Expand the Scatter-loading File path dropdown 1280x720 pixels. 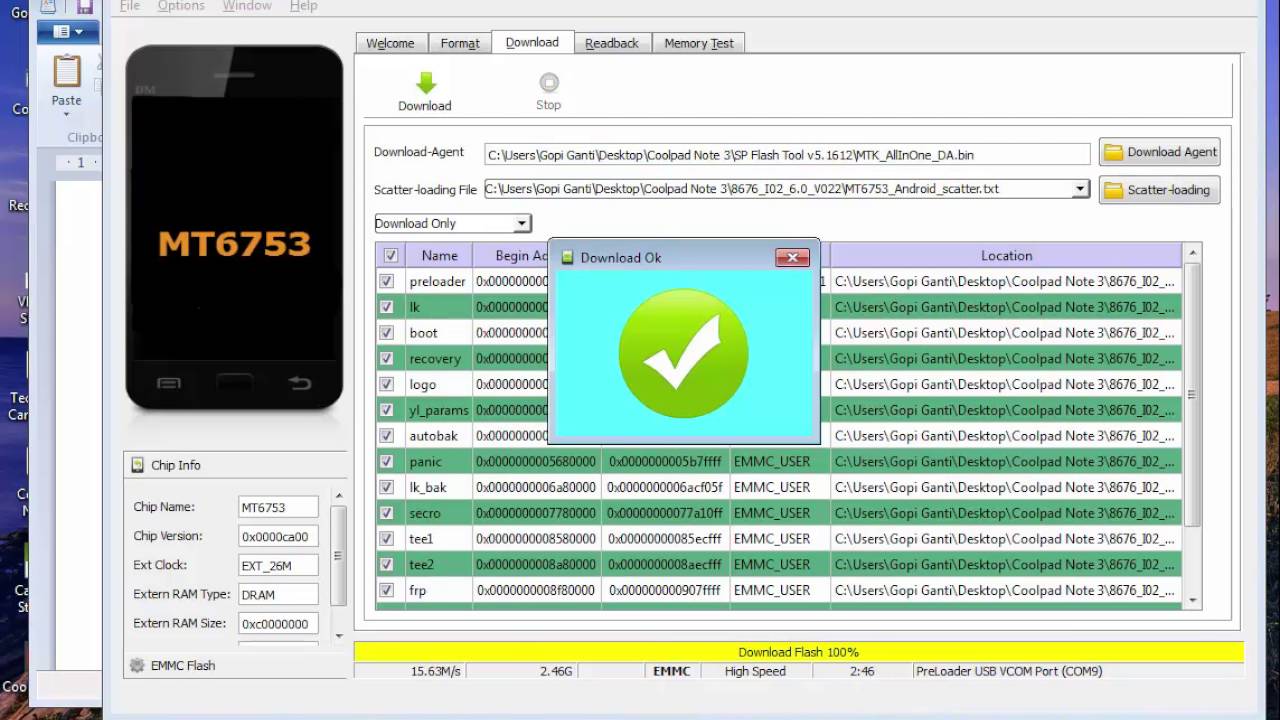coord(1080,189)
